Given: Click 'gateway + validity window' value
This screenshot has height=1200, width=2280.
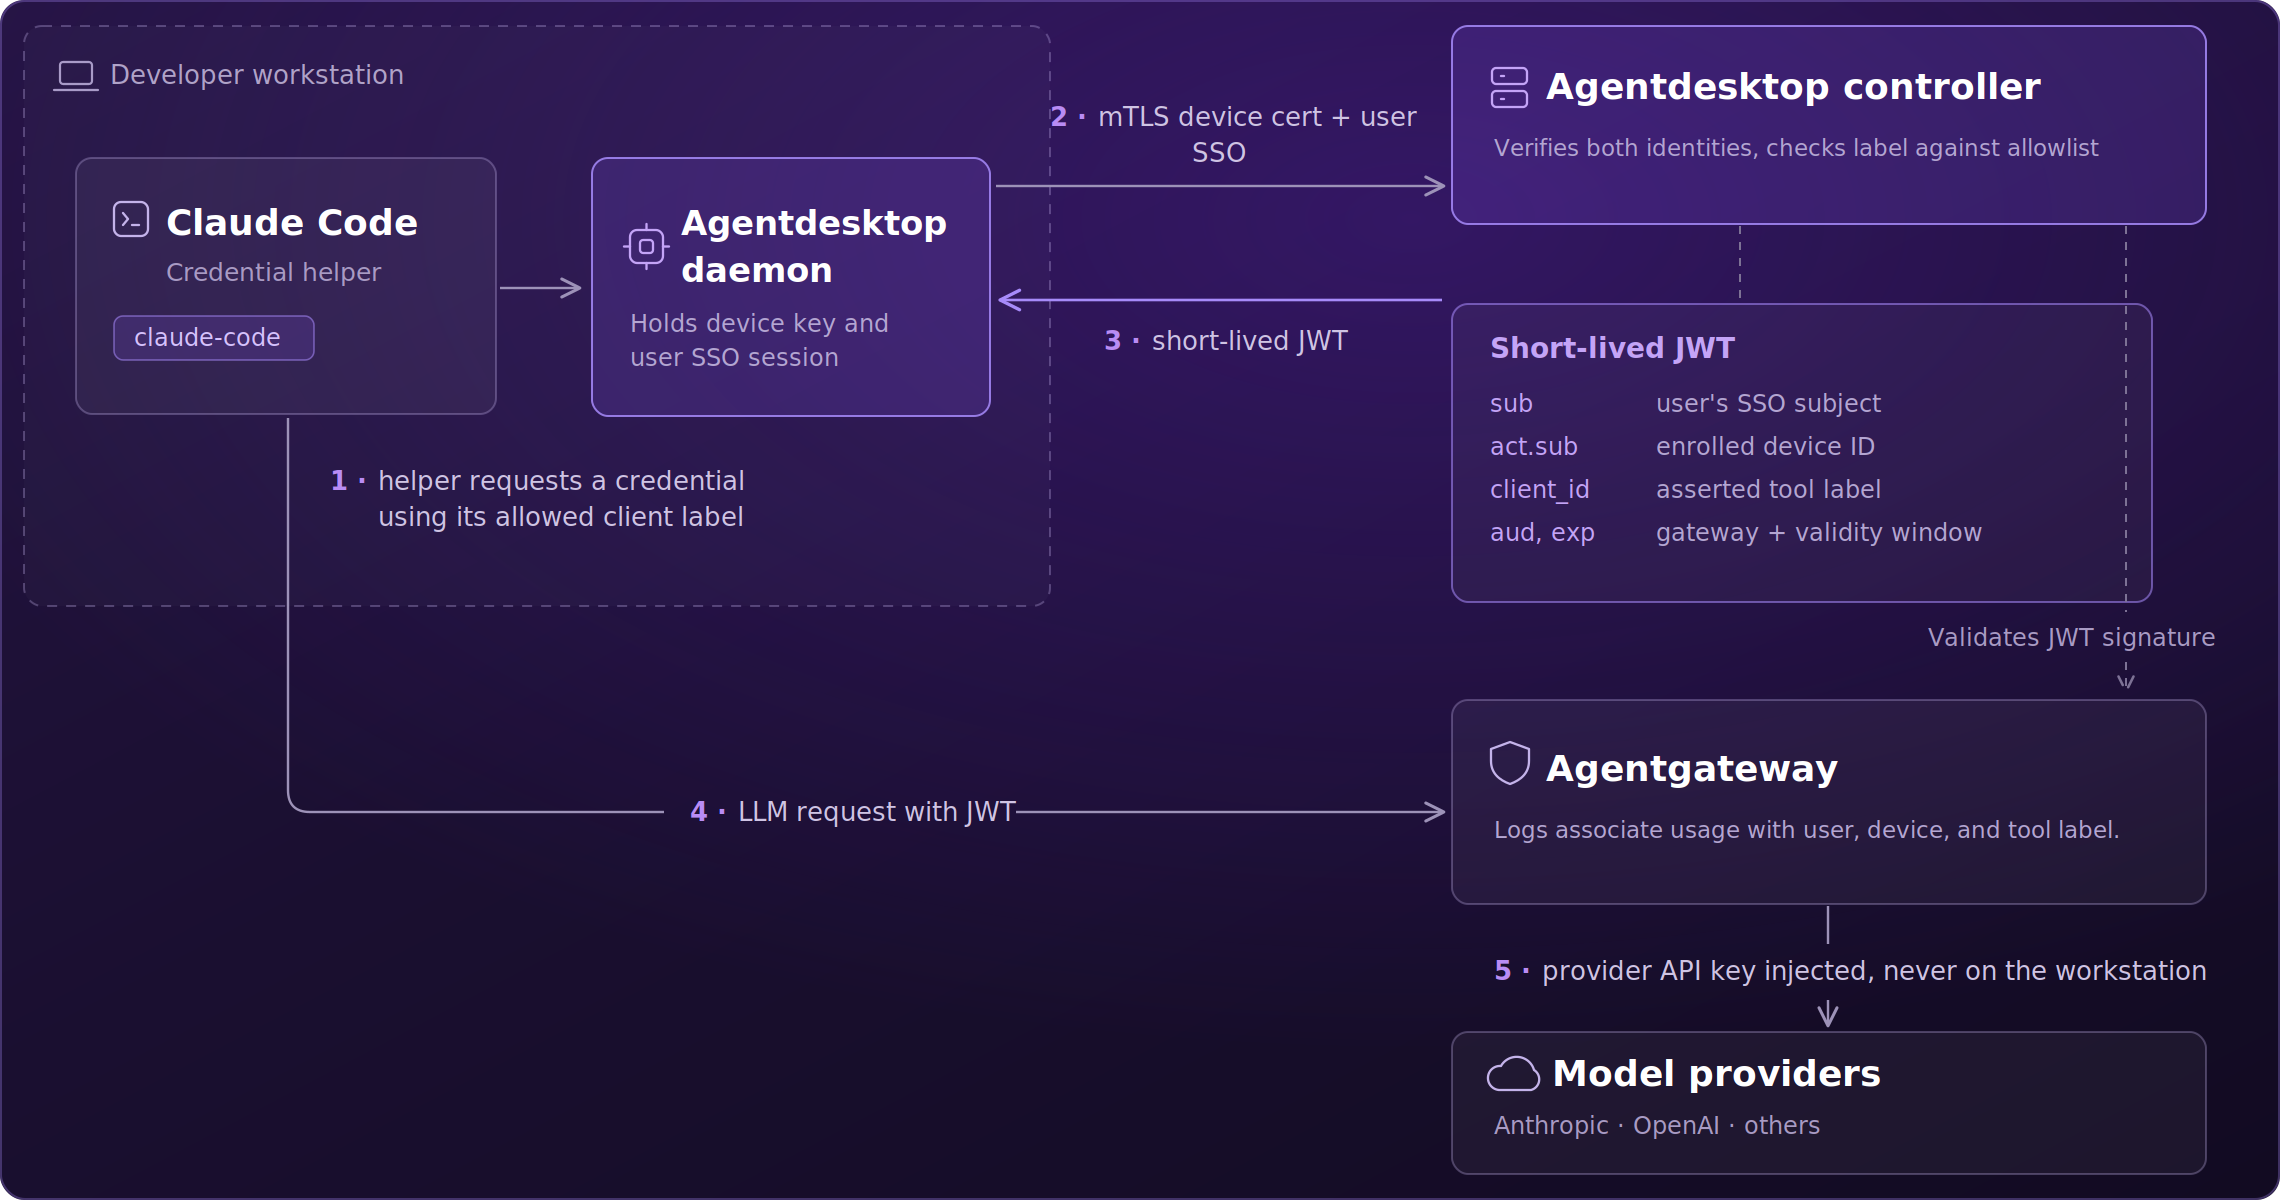Looking at the screenshot, I should (1819, 533).
